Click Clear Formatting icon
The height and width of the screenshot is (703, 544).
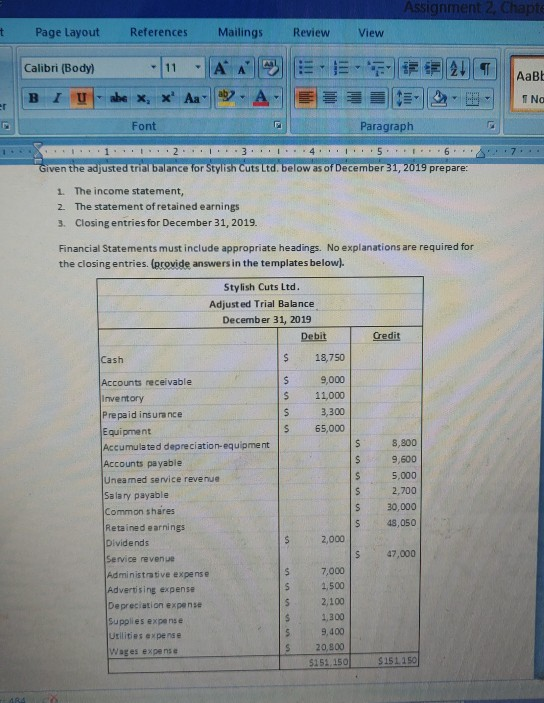[270, 67]
